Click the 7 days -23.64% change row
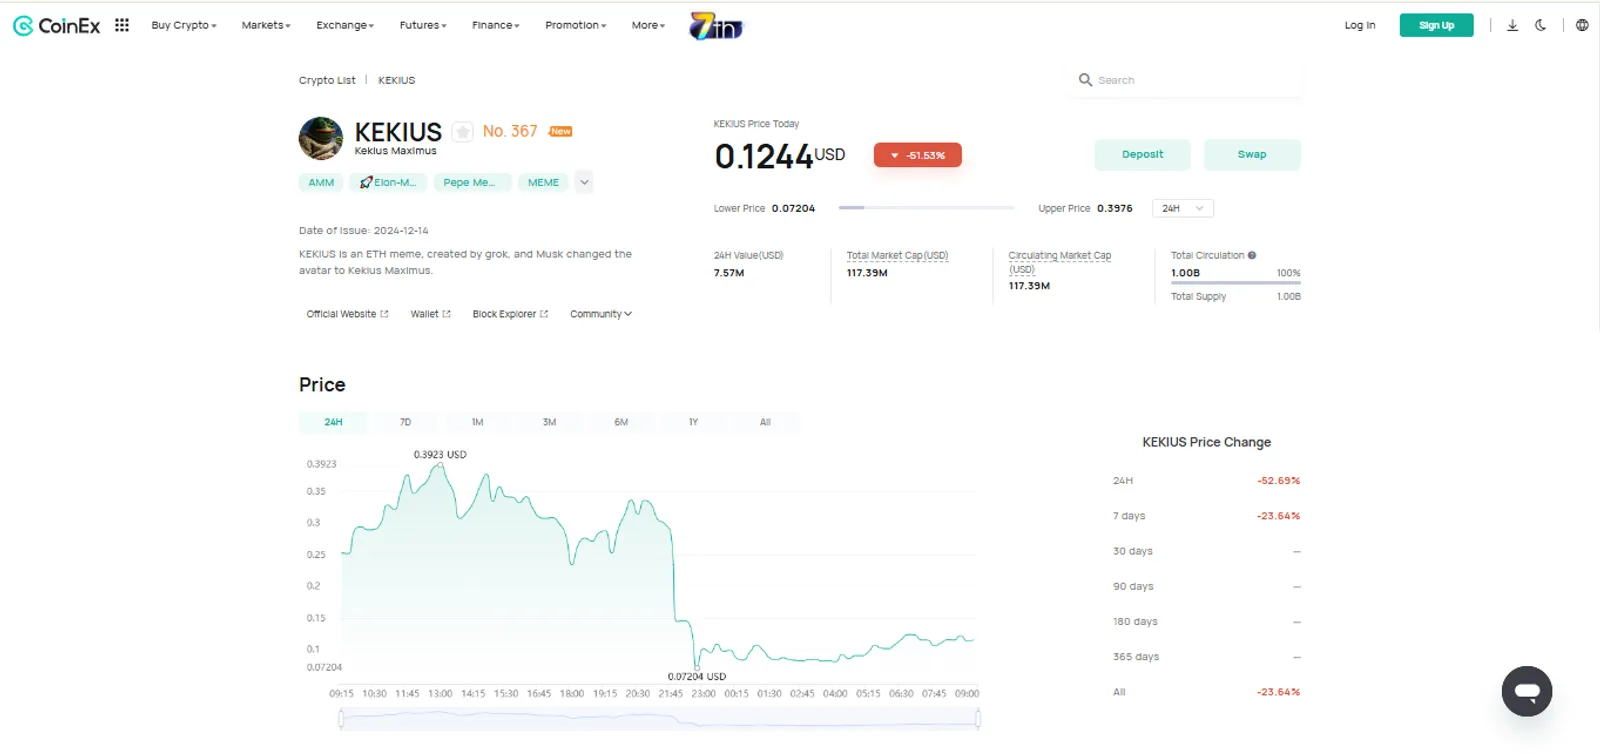 [1206, 516]
